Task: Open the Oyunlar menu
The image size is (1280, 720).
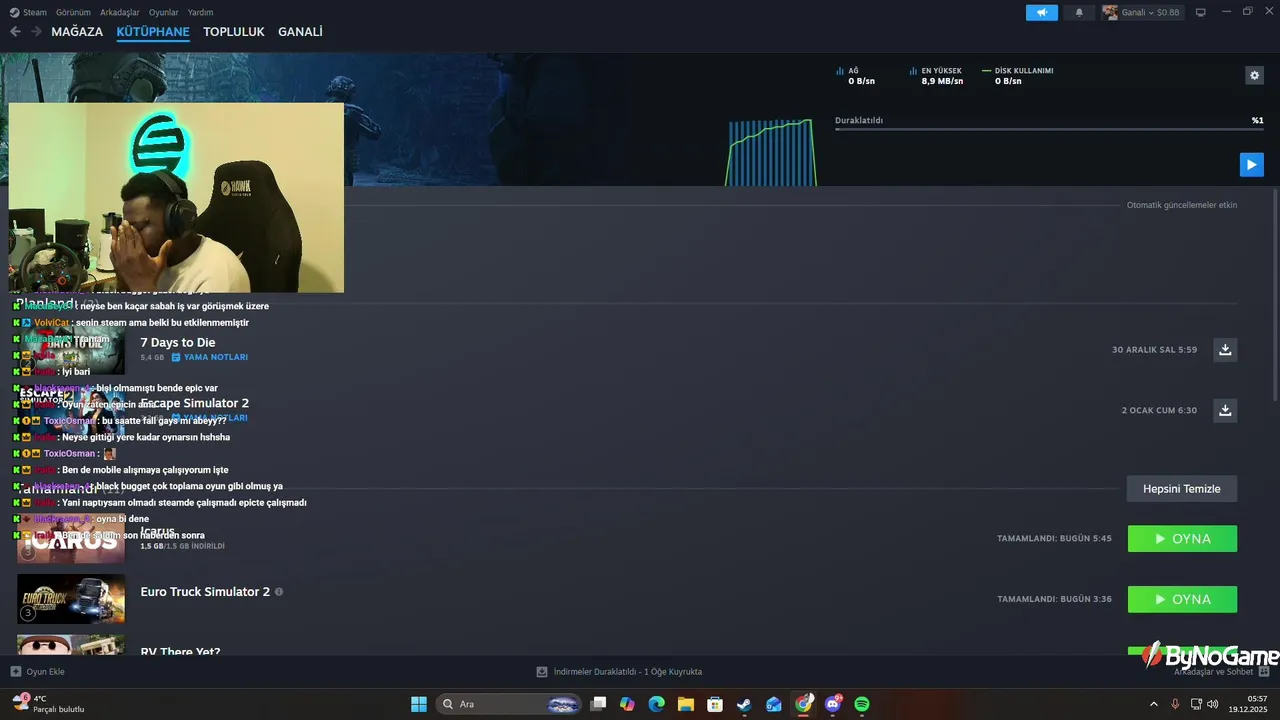Action: pyautogui.click(x=163, y=12)
